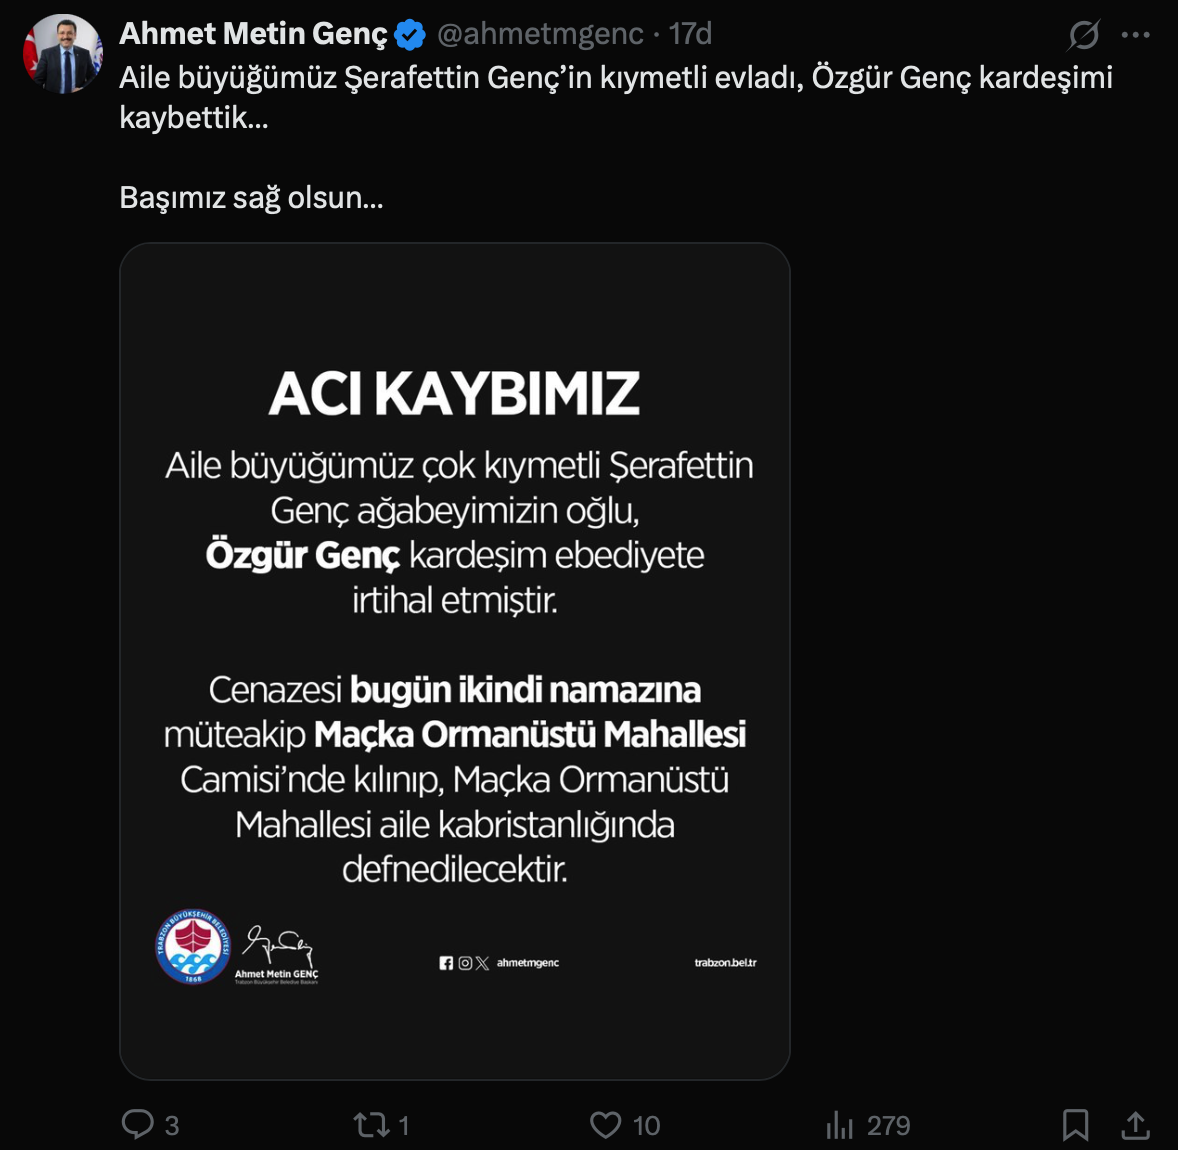The width and height of the screenshot is (1178, 1150).
Task: Click the Facebook icon in the image
Action: (446, 963)
